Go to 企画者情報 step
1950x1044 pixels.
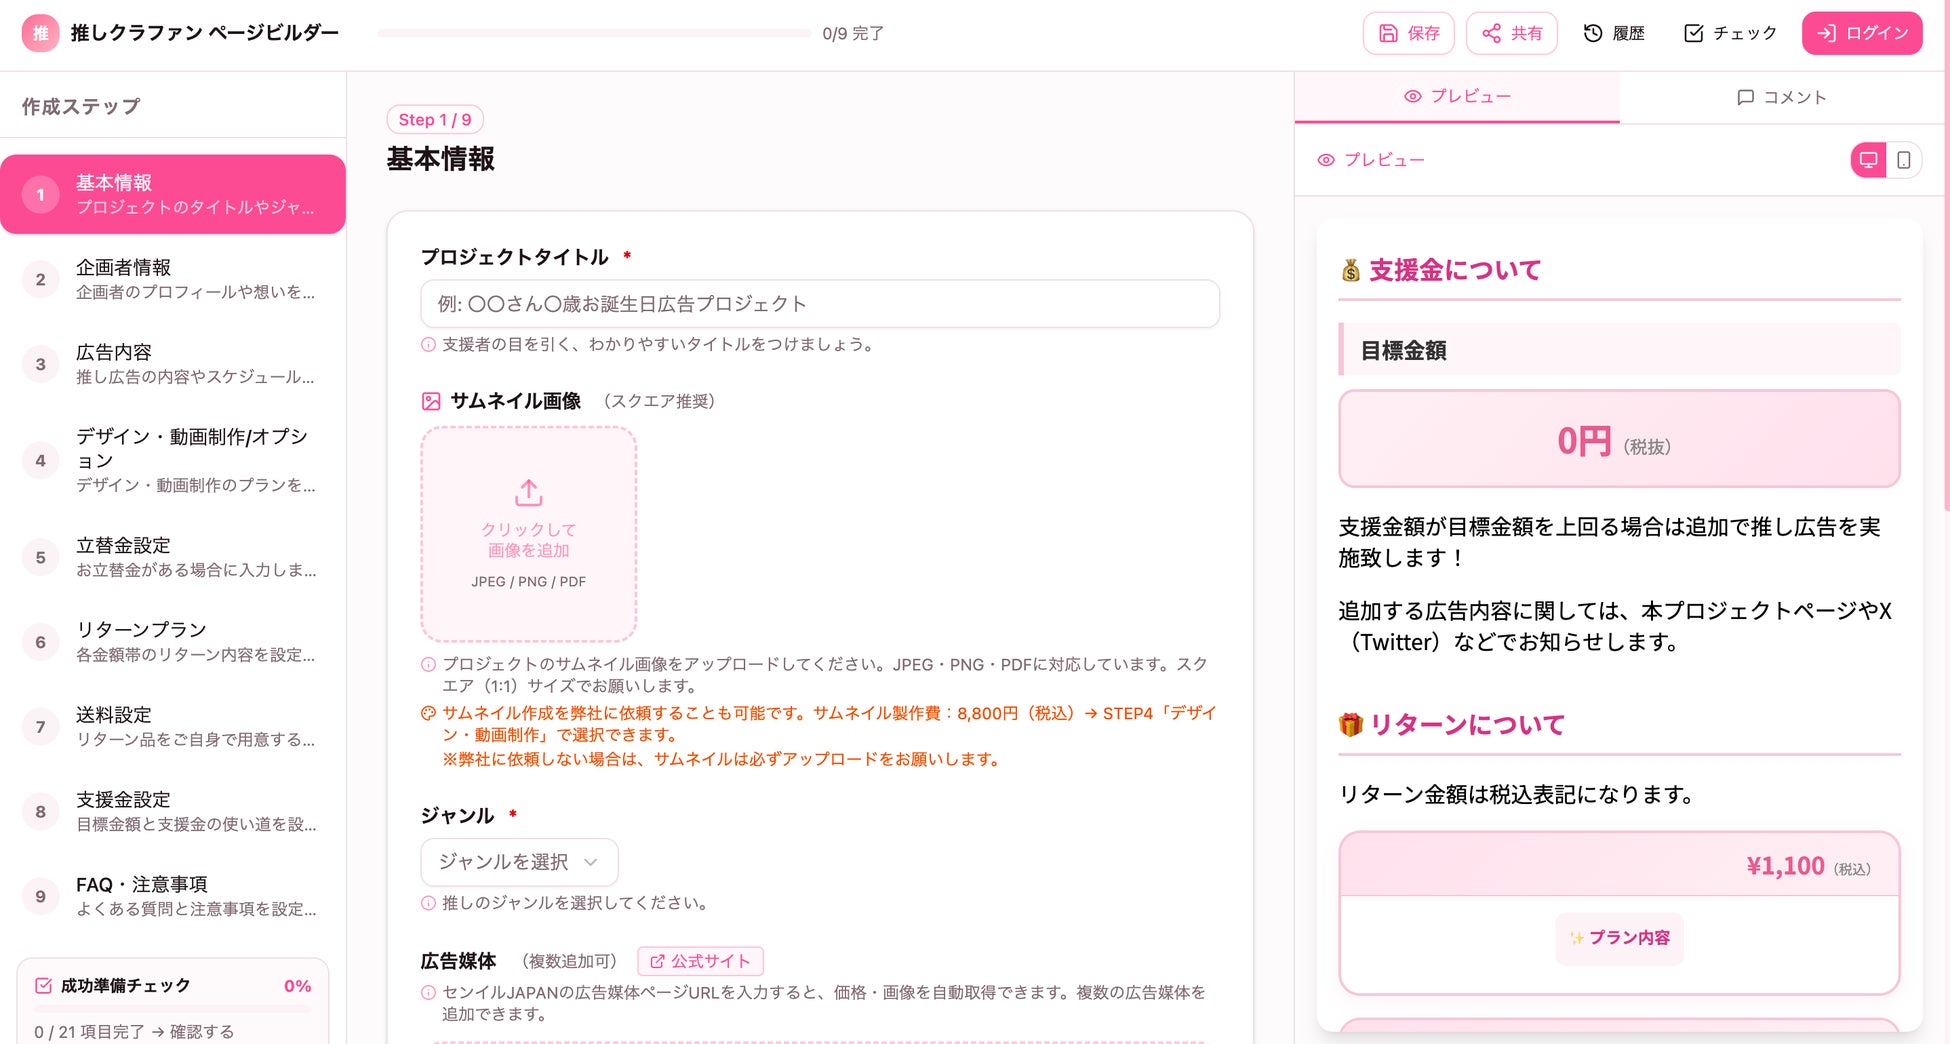(x=173, y=279)
